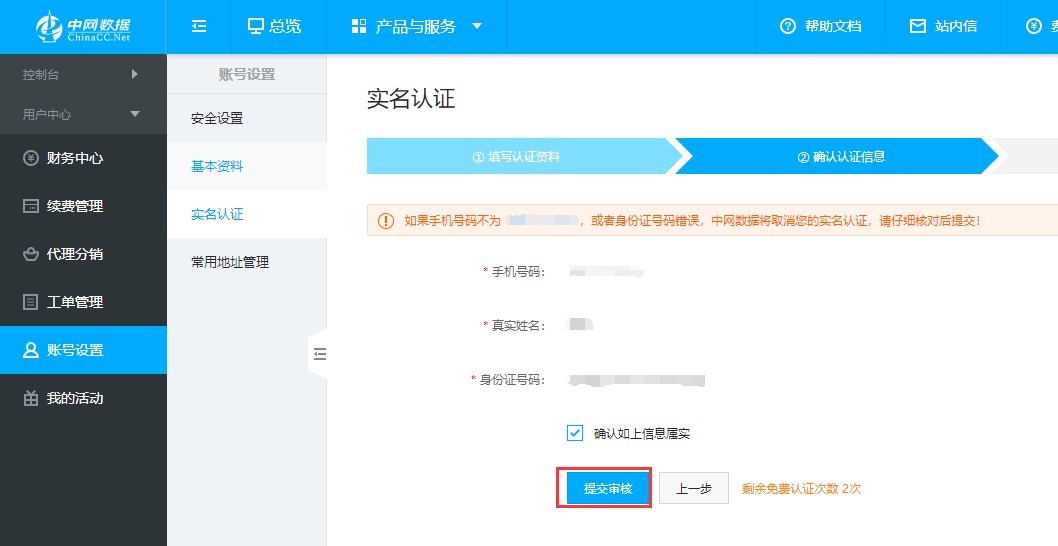The width and height of the screenshot is (1058, 546).
Task: Click 上一步 button
Action: coord(693,488)
